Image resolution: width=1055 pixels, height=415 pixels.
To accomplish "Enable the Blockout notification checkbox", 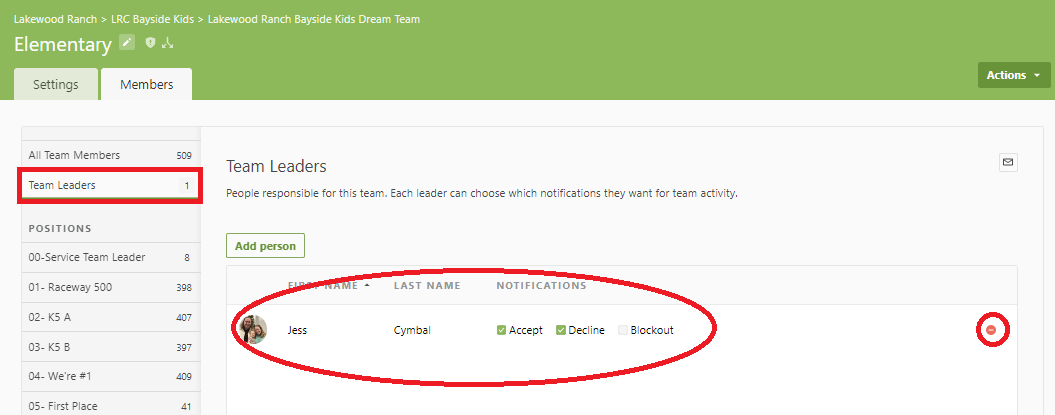I will (x=624, y=330).
